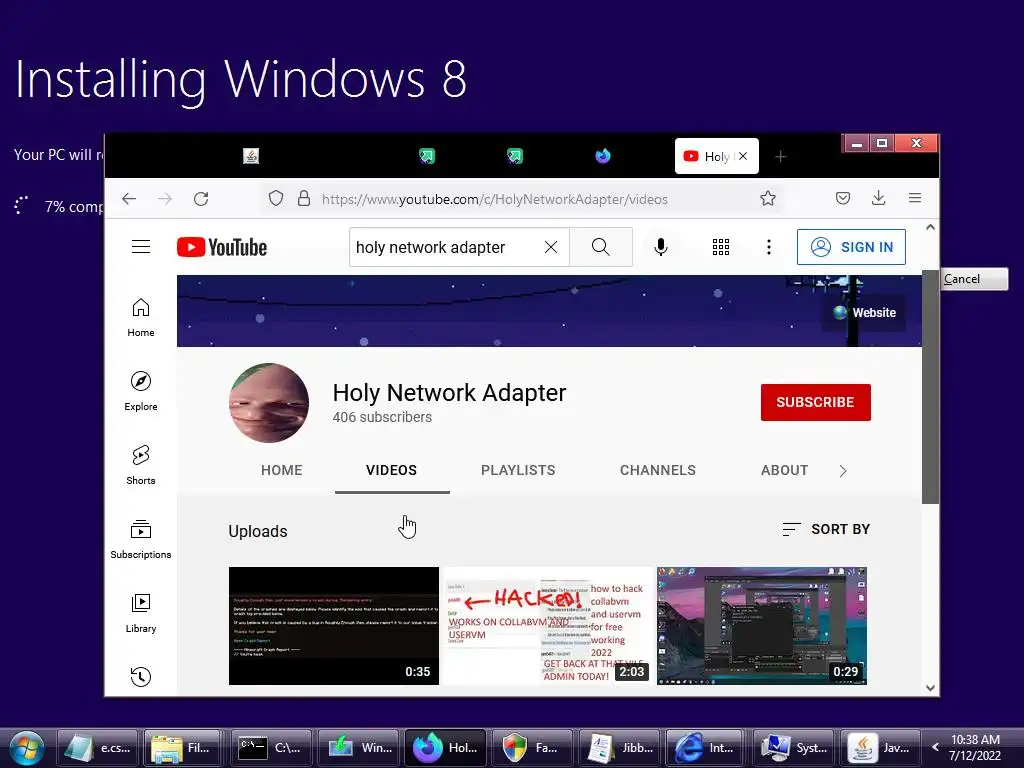The width and height of the screenshot is (1024, 768).
Task: Open a new Firefox tab
Action: pyautogui.click(x=780, y=157)
